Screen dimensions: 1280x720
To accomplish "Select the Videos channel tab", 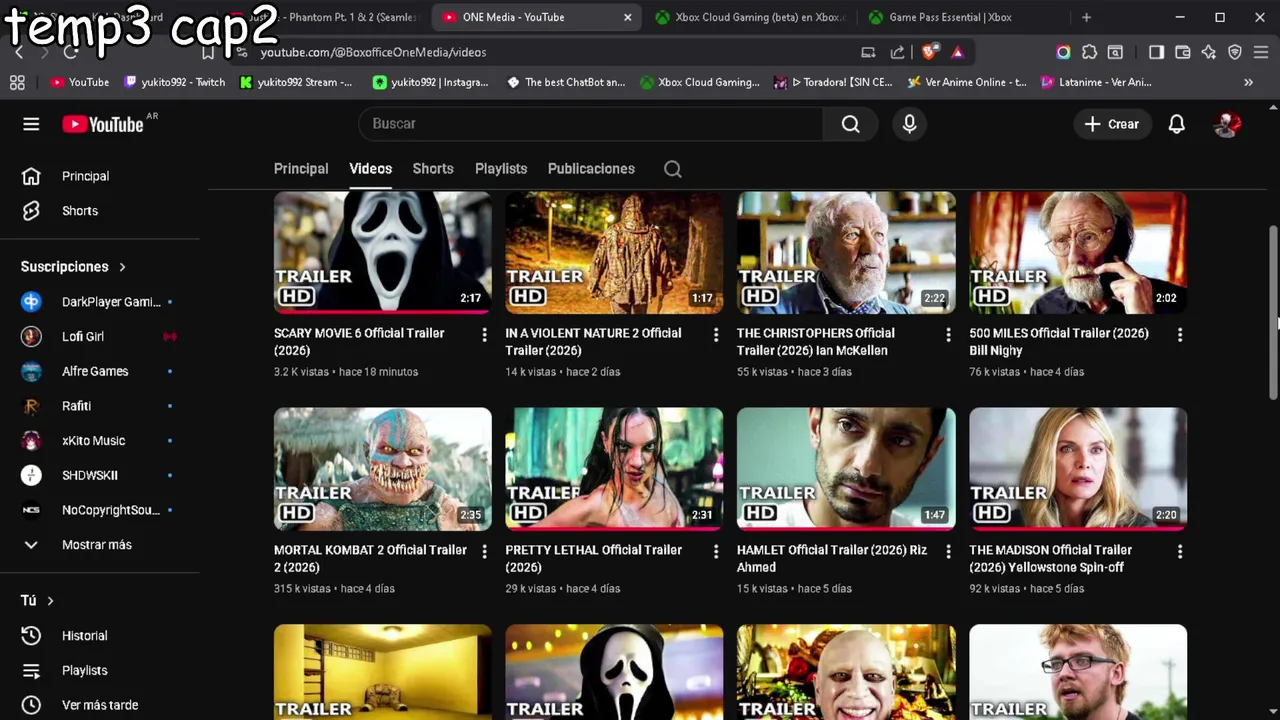I will point(370,169).
